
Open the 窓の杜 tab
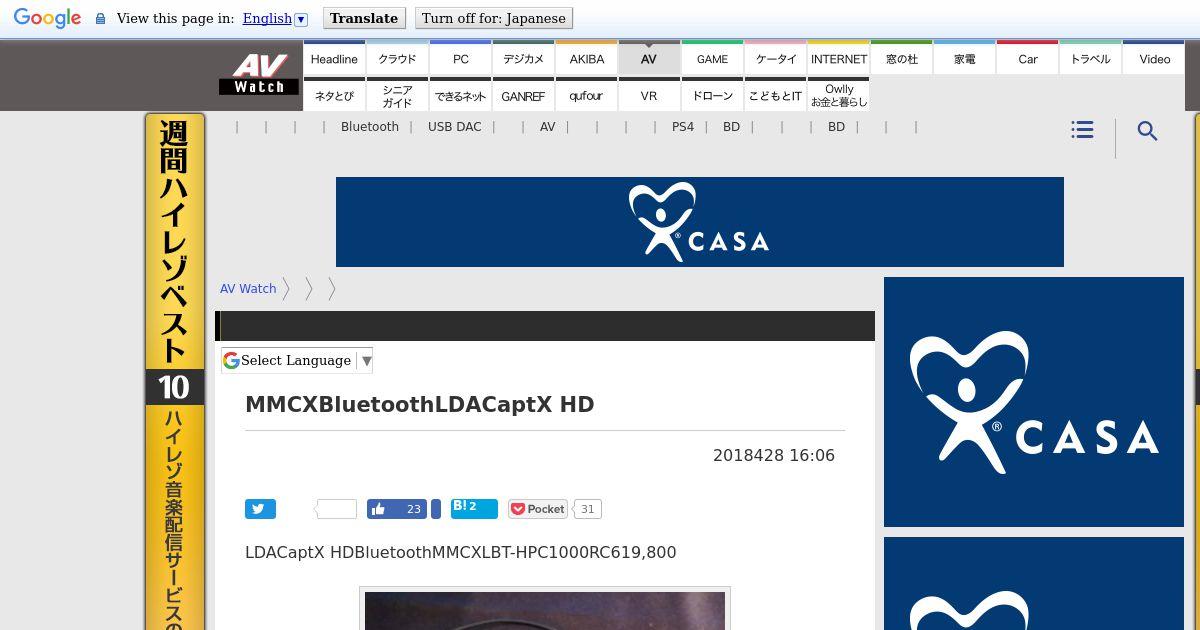point(902,58)
